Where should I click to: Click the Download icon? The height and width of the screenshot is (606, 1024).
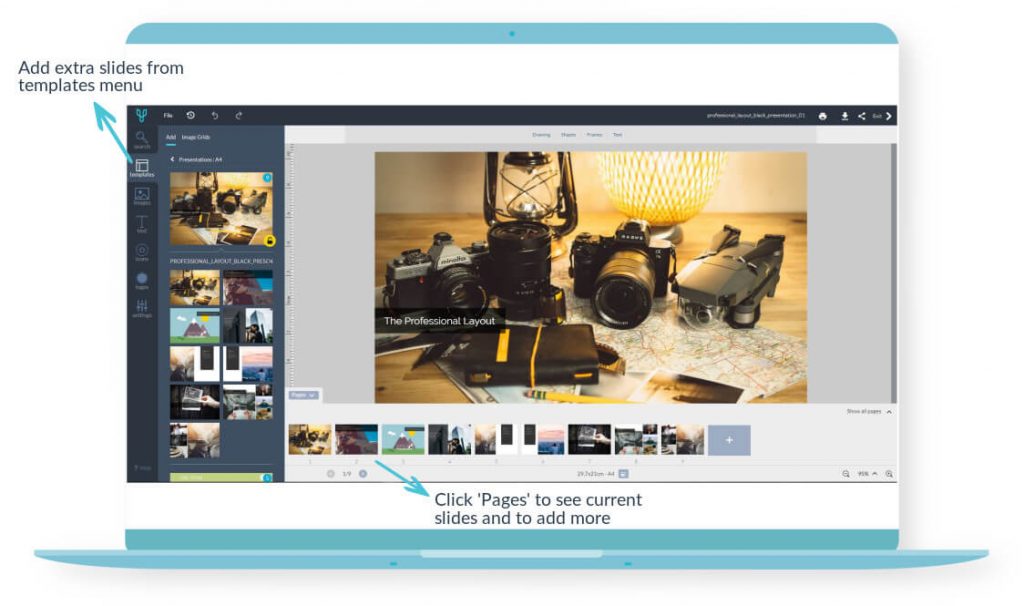(845, 116)
